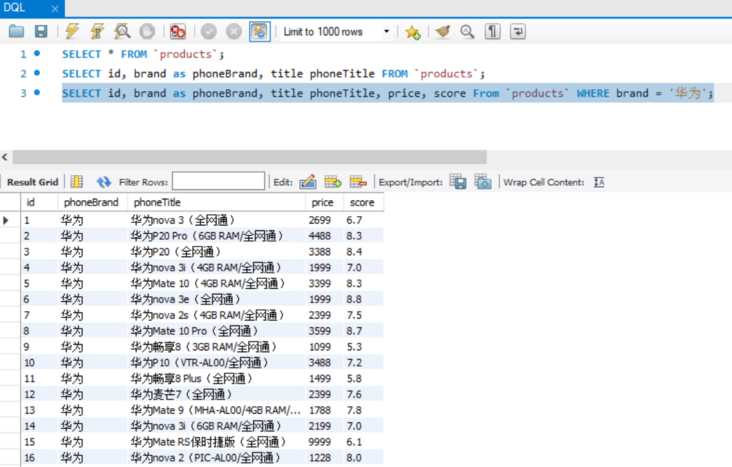732x467 pixels.
Task: Run the Explain (magnifier lightning) icon
Action: coord(122,32)
